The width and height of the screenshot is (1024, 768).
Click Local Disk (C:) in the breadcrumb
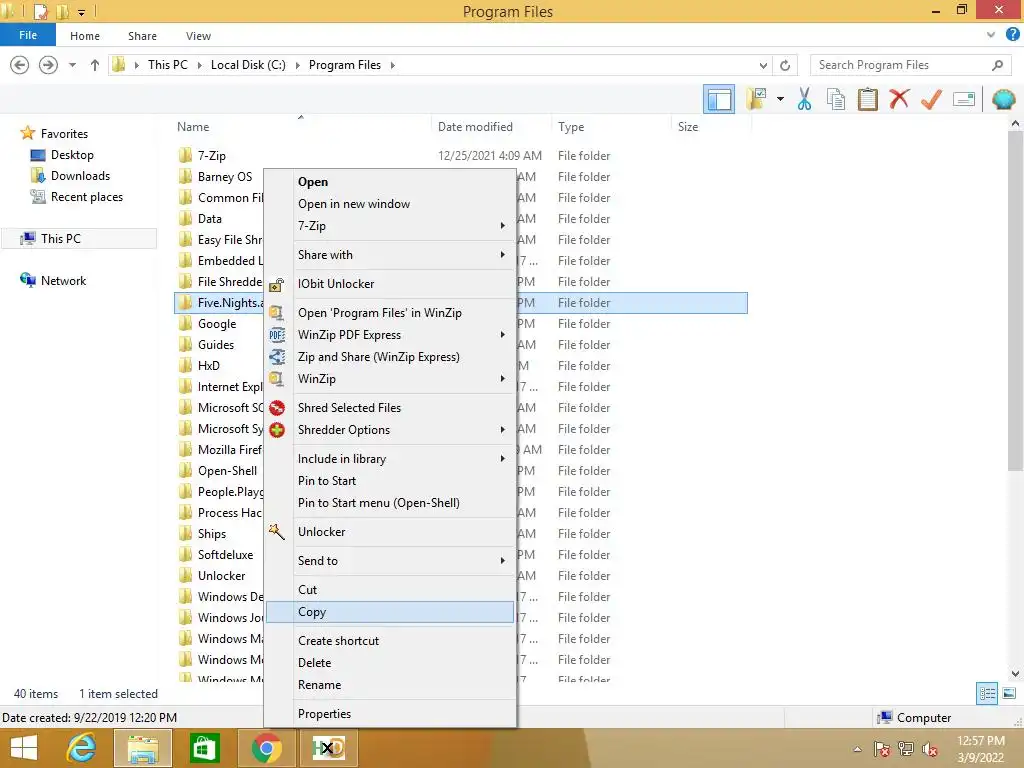(248, 65)
